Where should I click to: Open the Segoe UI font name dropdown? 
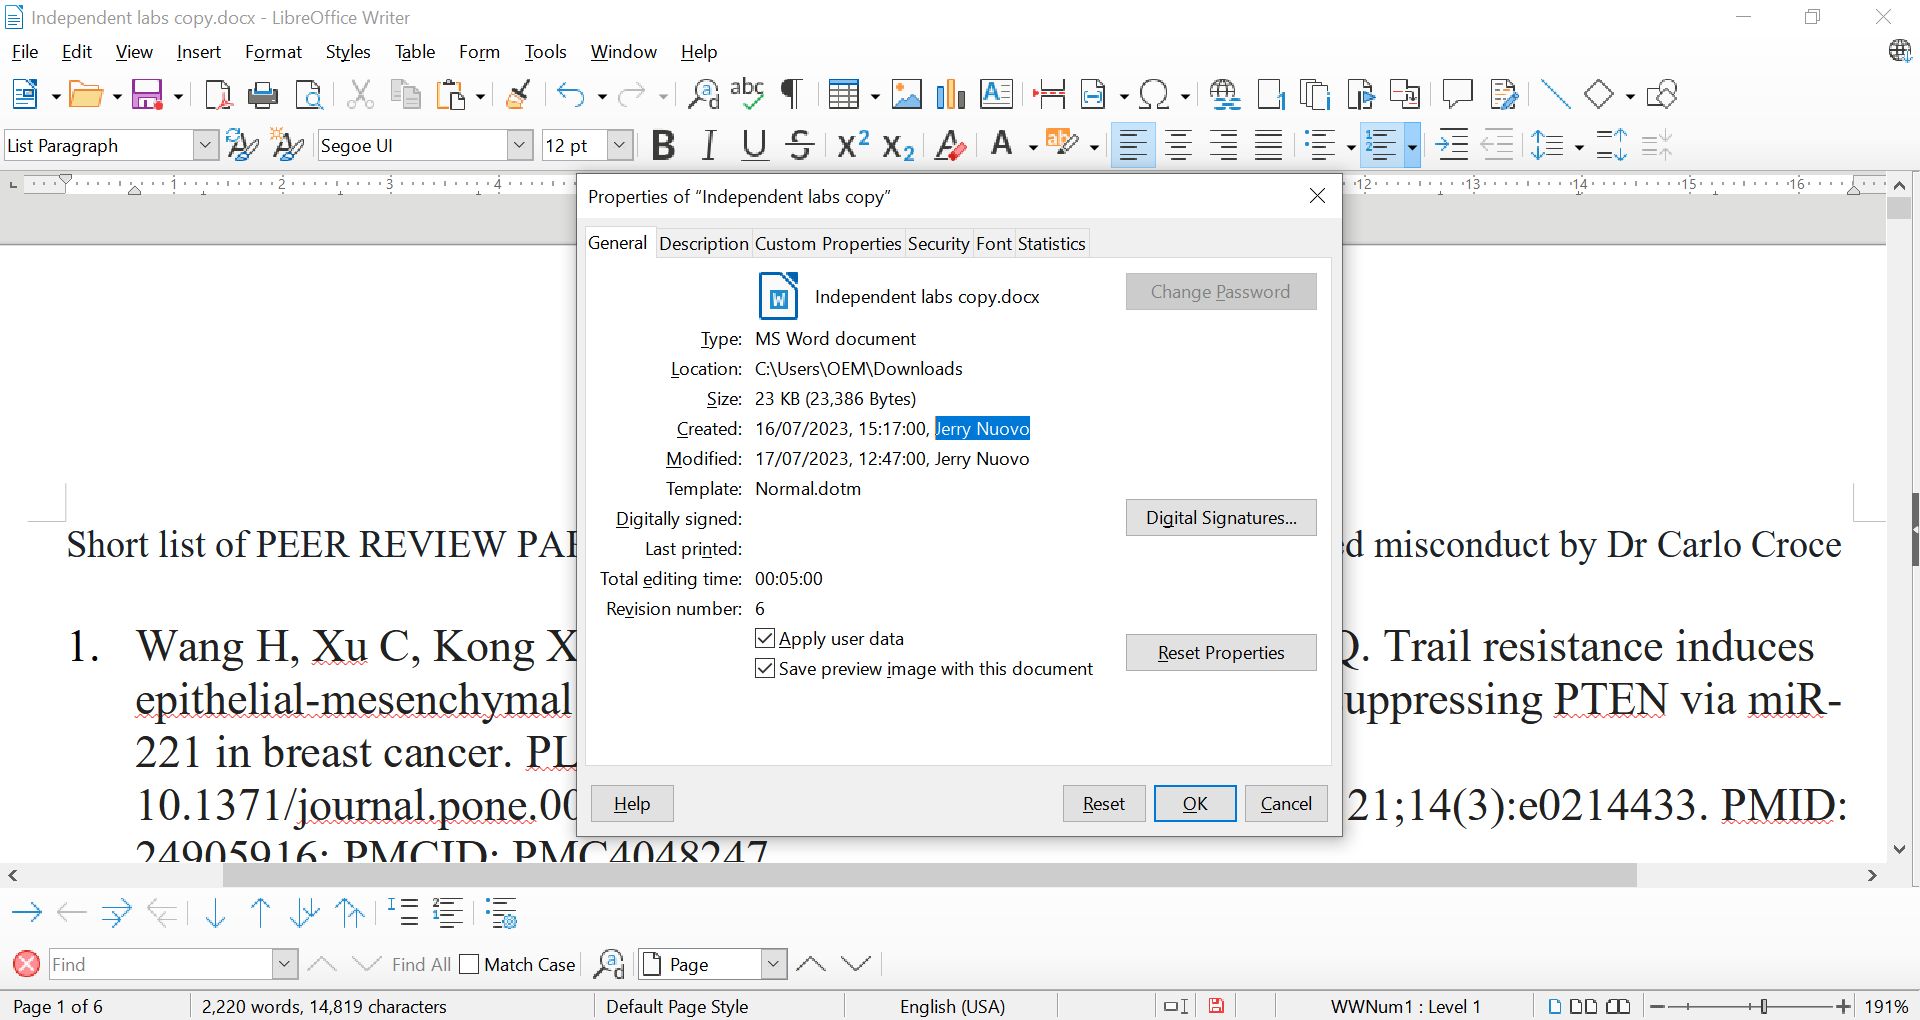click(519, 146)
